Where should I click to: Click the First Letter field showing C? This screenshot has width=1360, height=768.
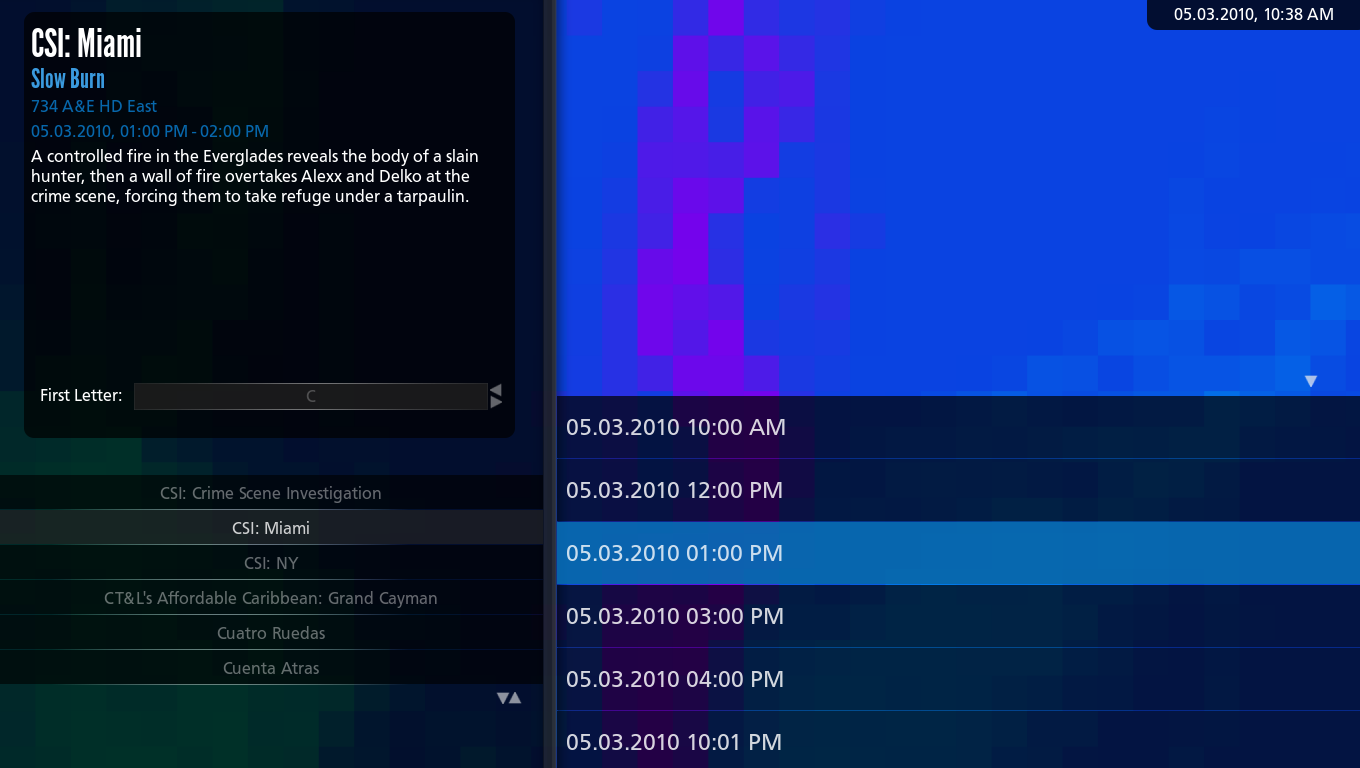pyautogui.click(x=310, y=396)
